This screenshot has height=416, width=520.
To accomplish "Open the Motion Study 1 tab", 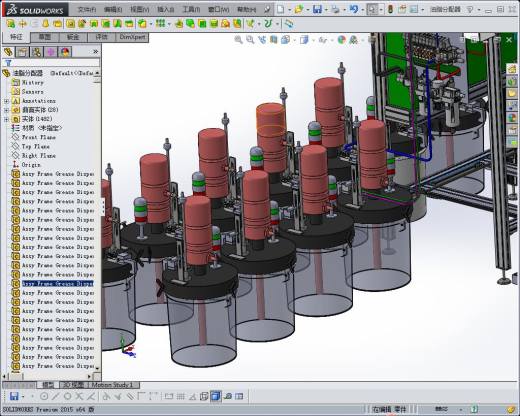I will tap(112, 385).
